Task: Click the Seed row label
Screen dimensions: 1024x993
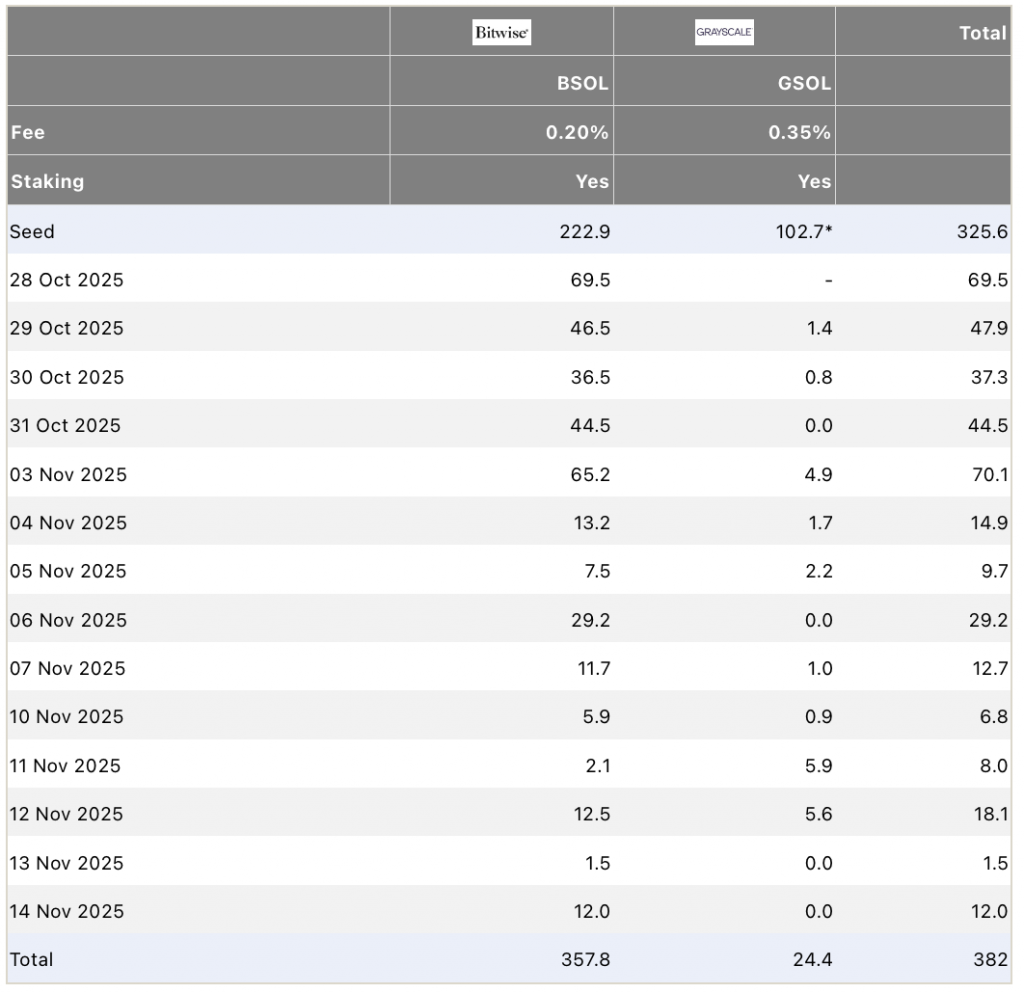Action: [x=32, y=231]
